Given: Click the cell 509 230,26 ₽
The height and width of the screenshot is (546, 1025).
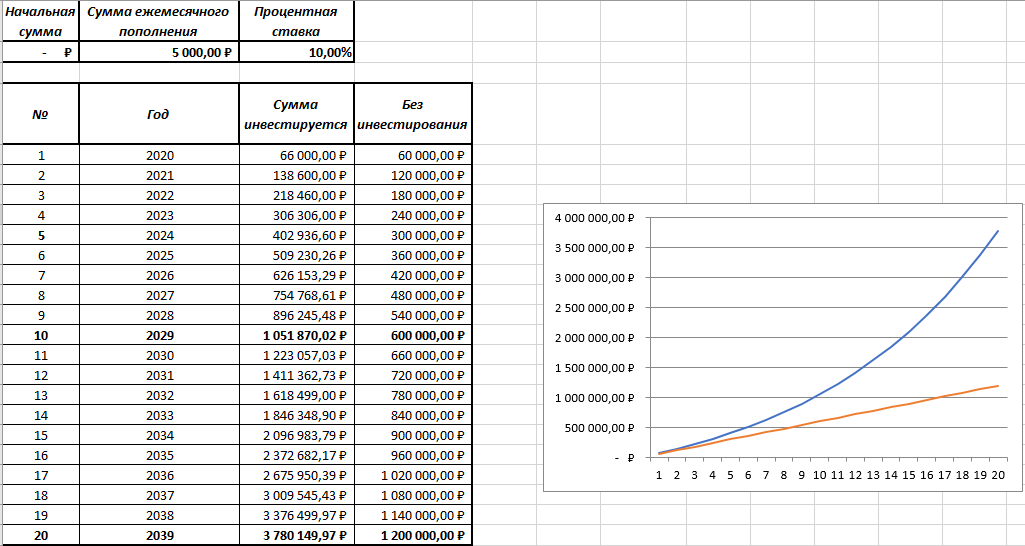Looking at the screenshot, I should [296, 256].
